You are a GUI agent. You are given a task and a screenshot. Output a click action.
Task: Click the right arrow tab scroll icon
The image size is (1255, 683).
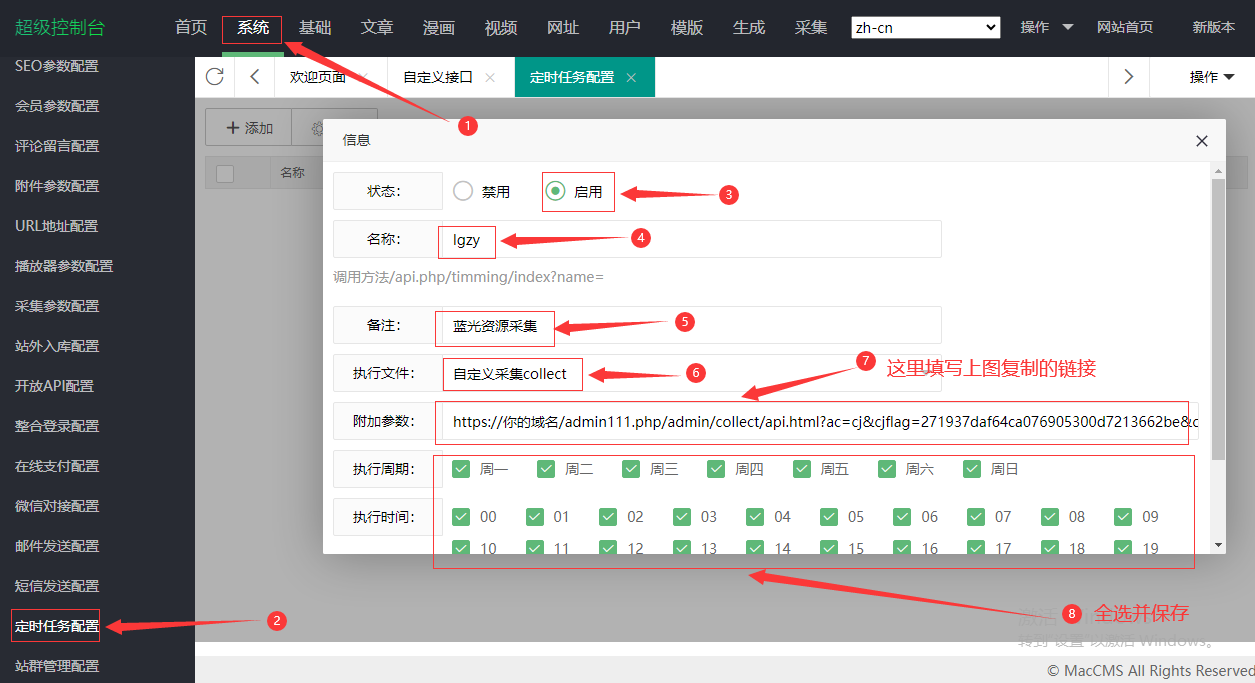(x=1129, y=77)
